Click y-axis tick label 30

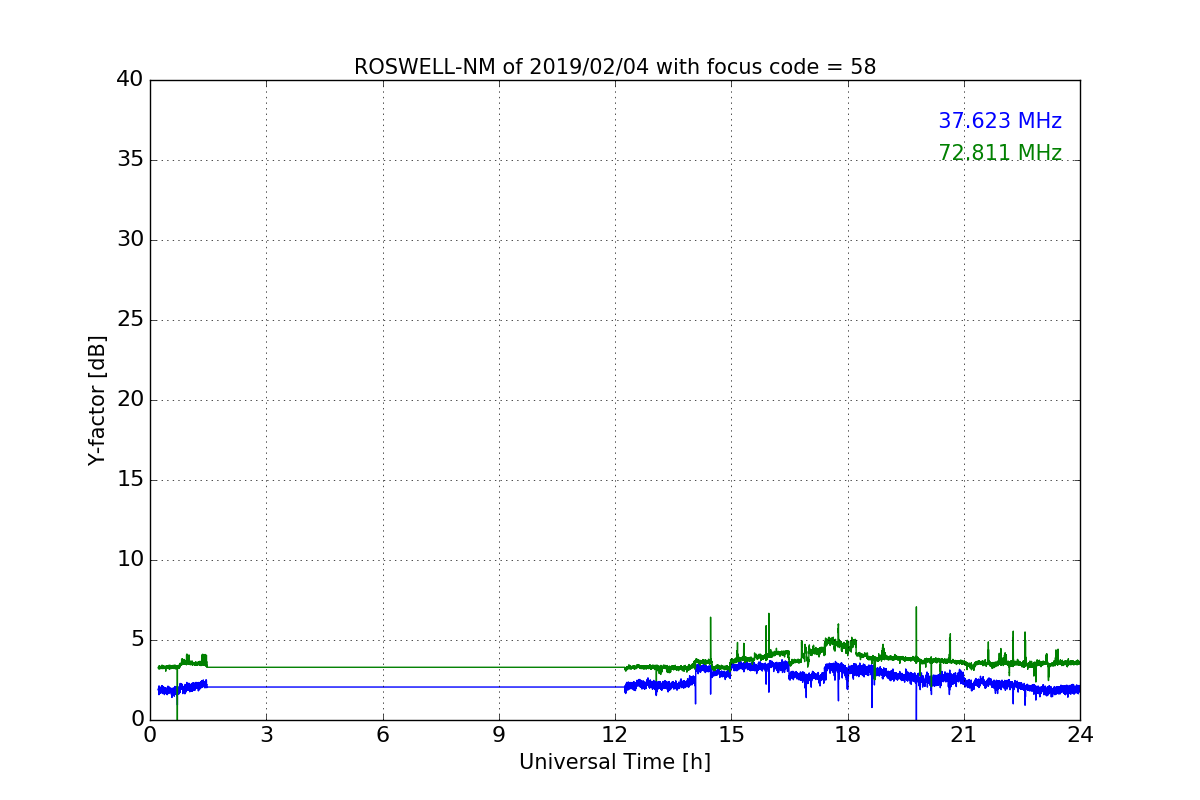(130, 240)
